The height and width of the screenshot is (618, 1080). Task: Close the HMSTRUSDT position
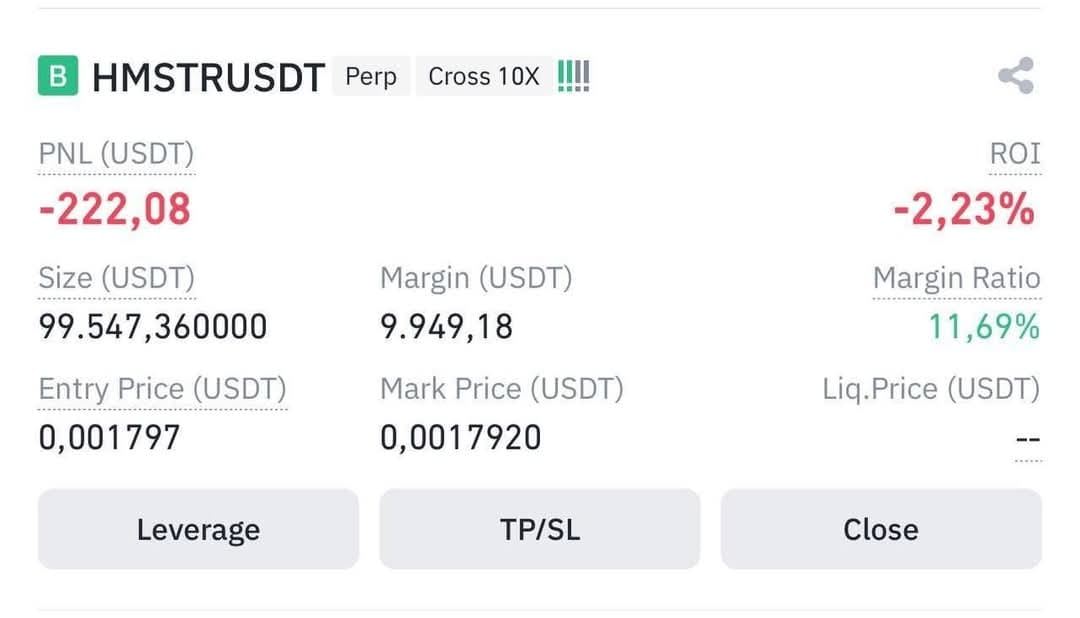pyautogui.click(x=881, y=529)
